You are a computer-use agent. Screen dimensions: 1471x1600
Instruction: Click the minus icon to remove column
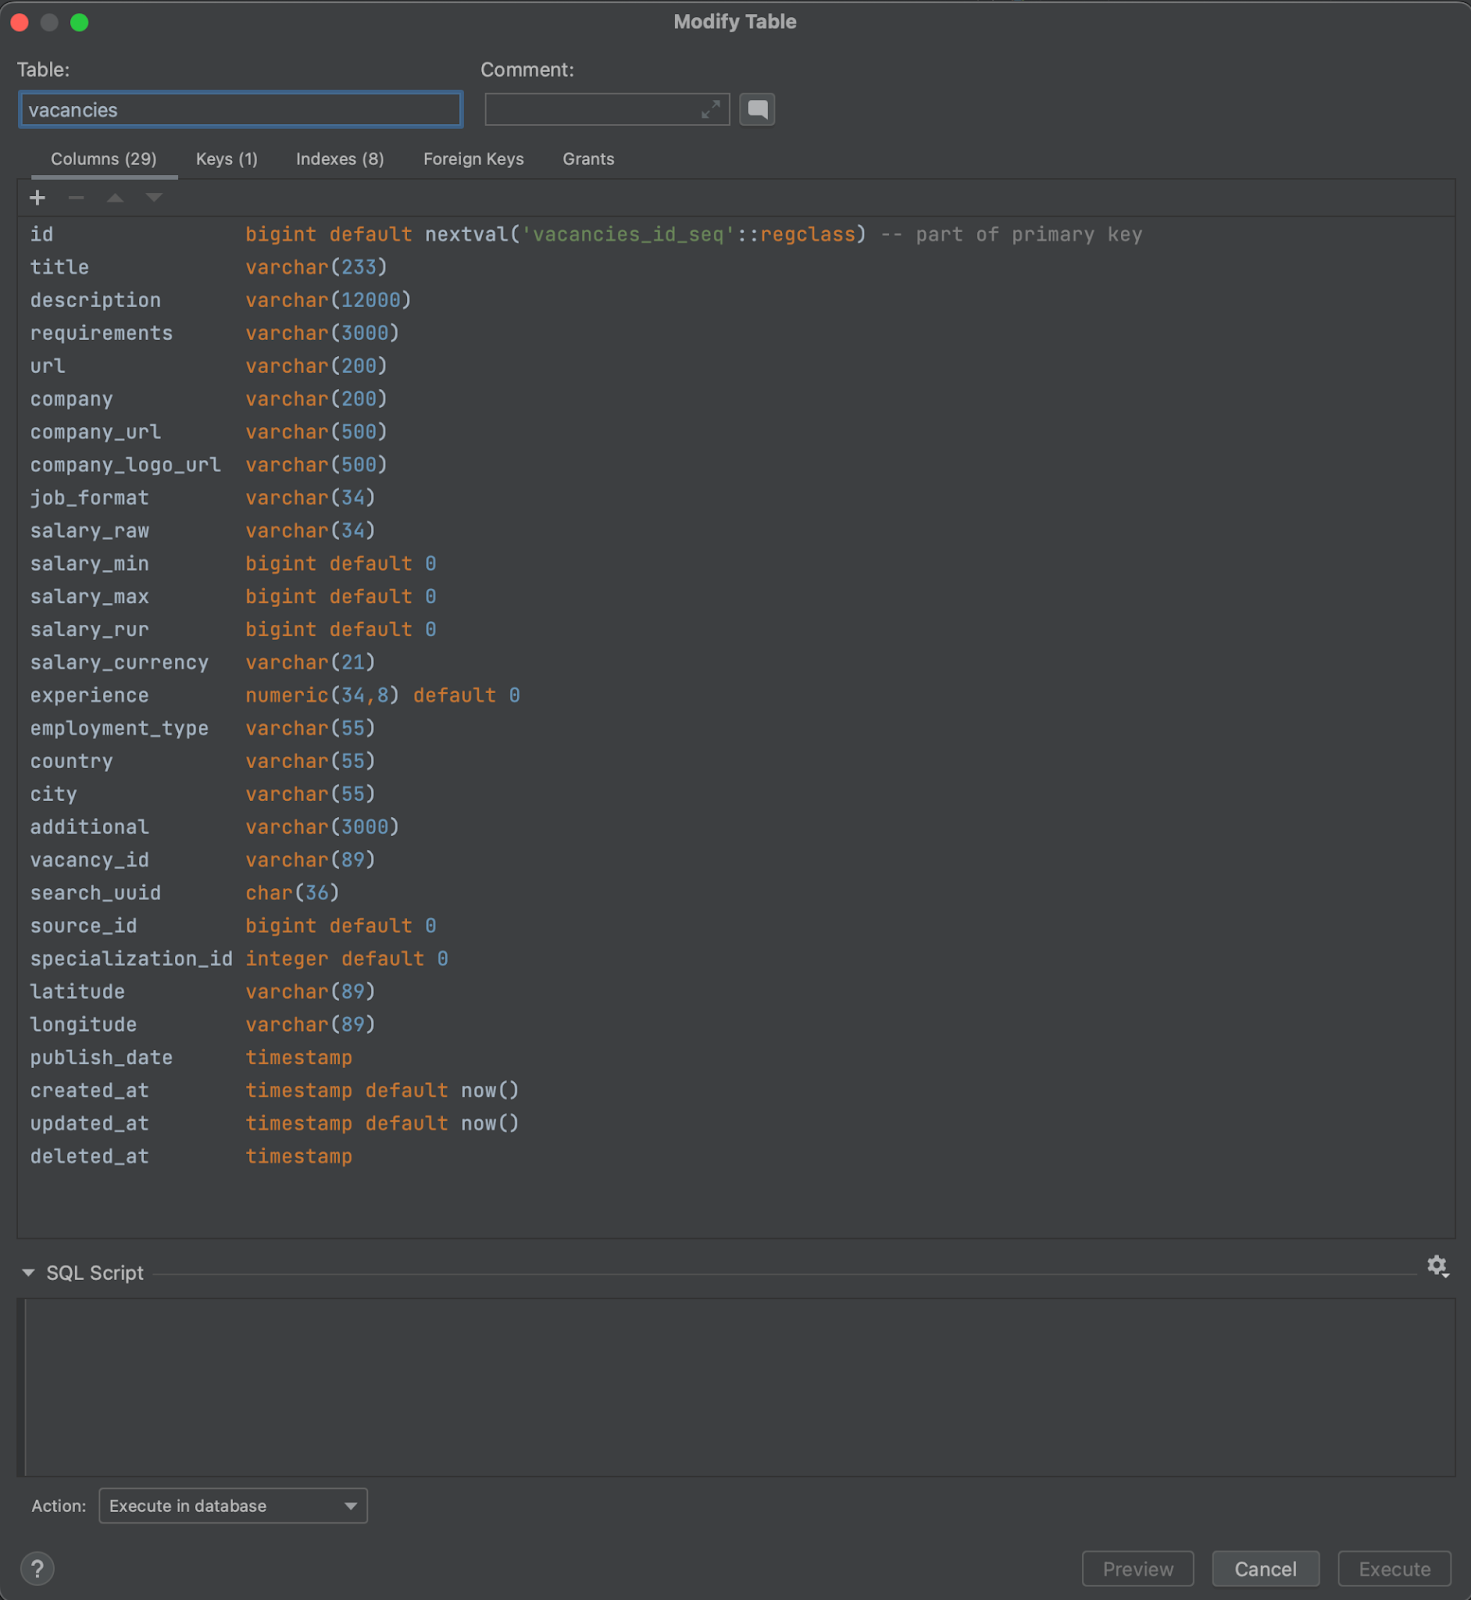click(x=76, y=198)
